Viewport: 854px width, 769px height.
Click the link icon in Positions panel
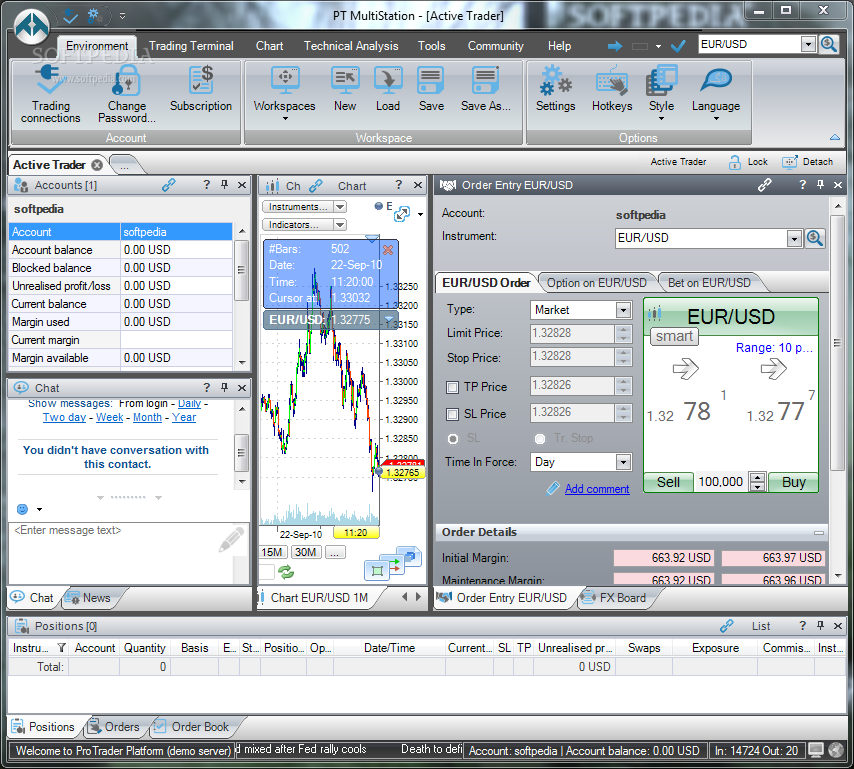click(727, 626)
